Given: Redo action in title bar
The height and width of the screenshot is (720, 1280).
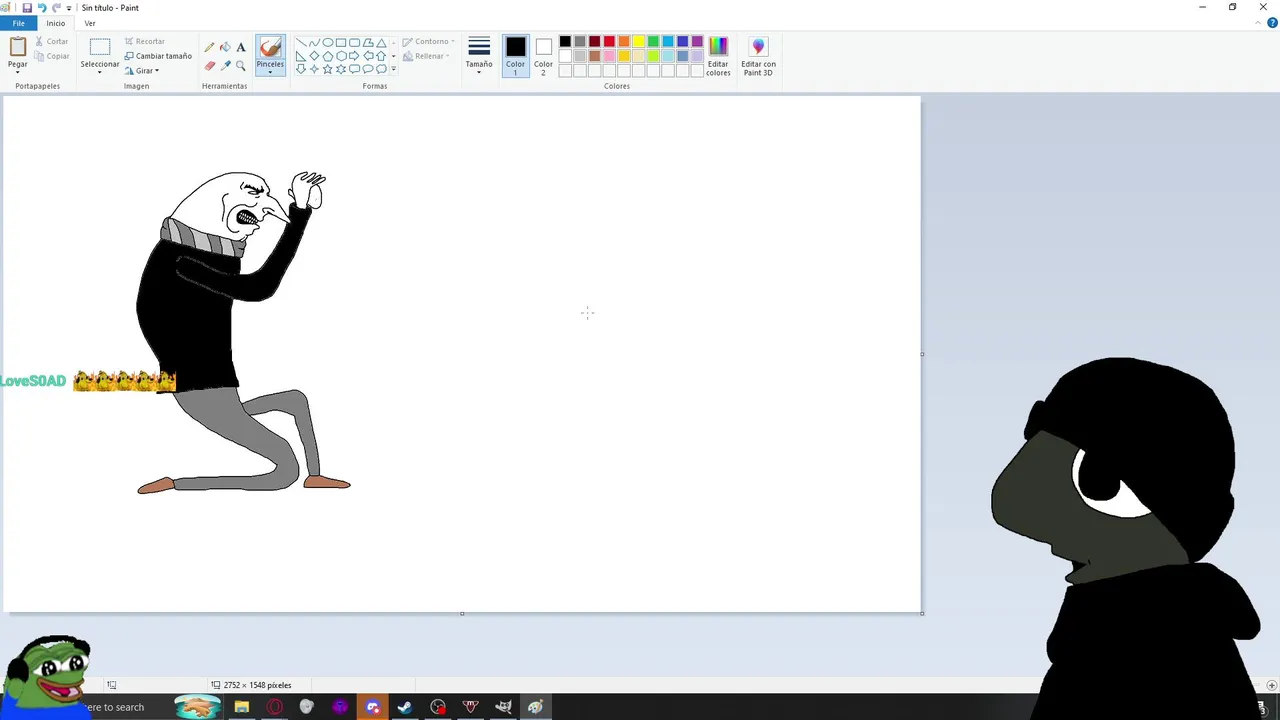Looking at the screenshot, I should coord(57,7).
